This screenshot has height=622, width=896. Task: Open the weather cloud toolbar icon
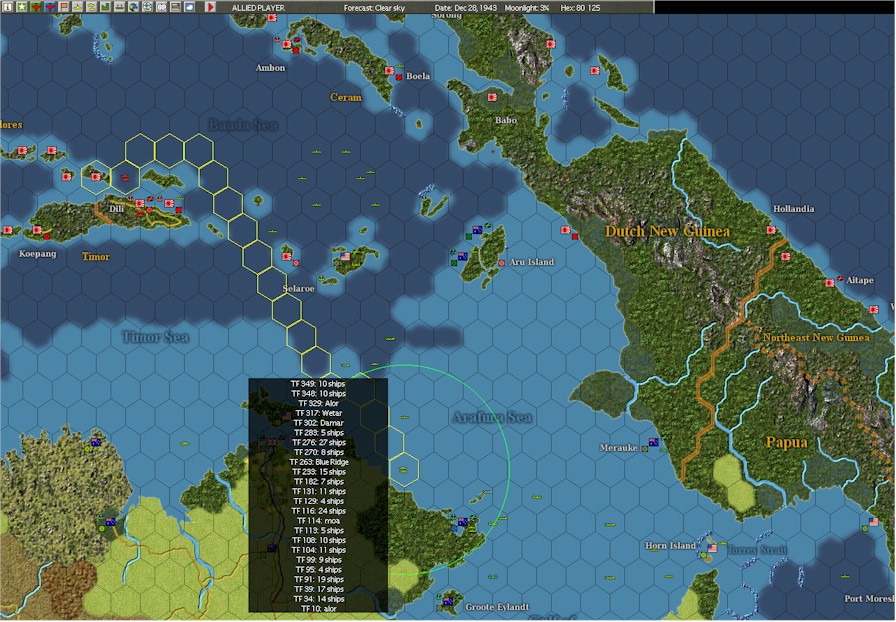click(189, 7)
